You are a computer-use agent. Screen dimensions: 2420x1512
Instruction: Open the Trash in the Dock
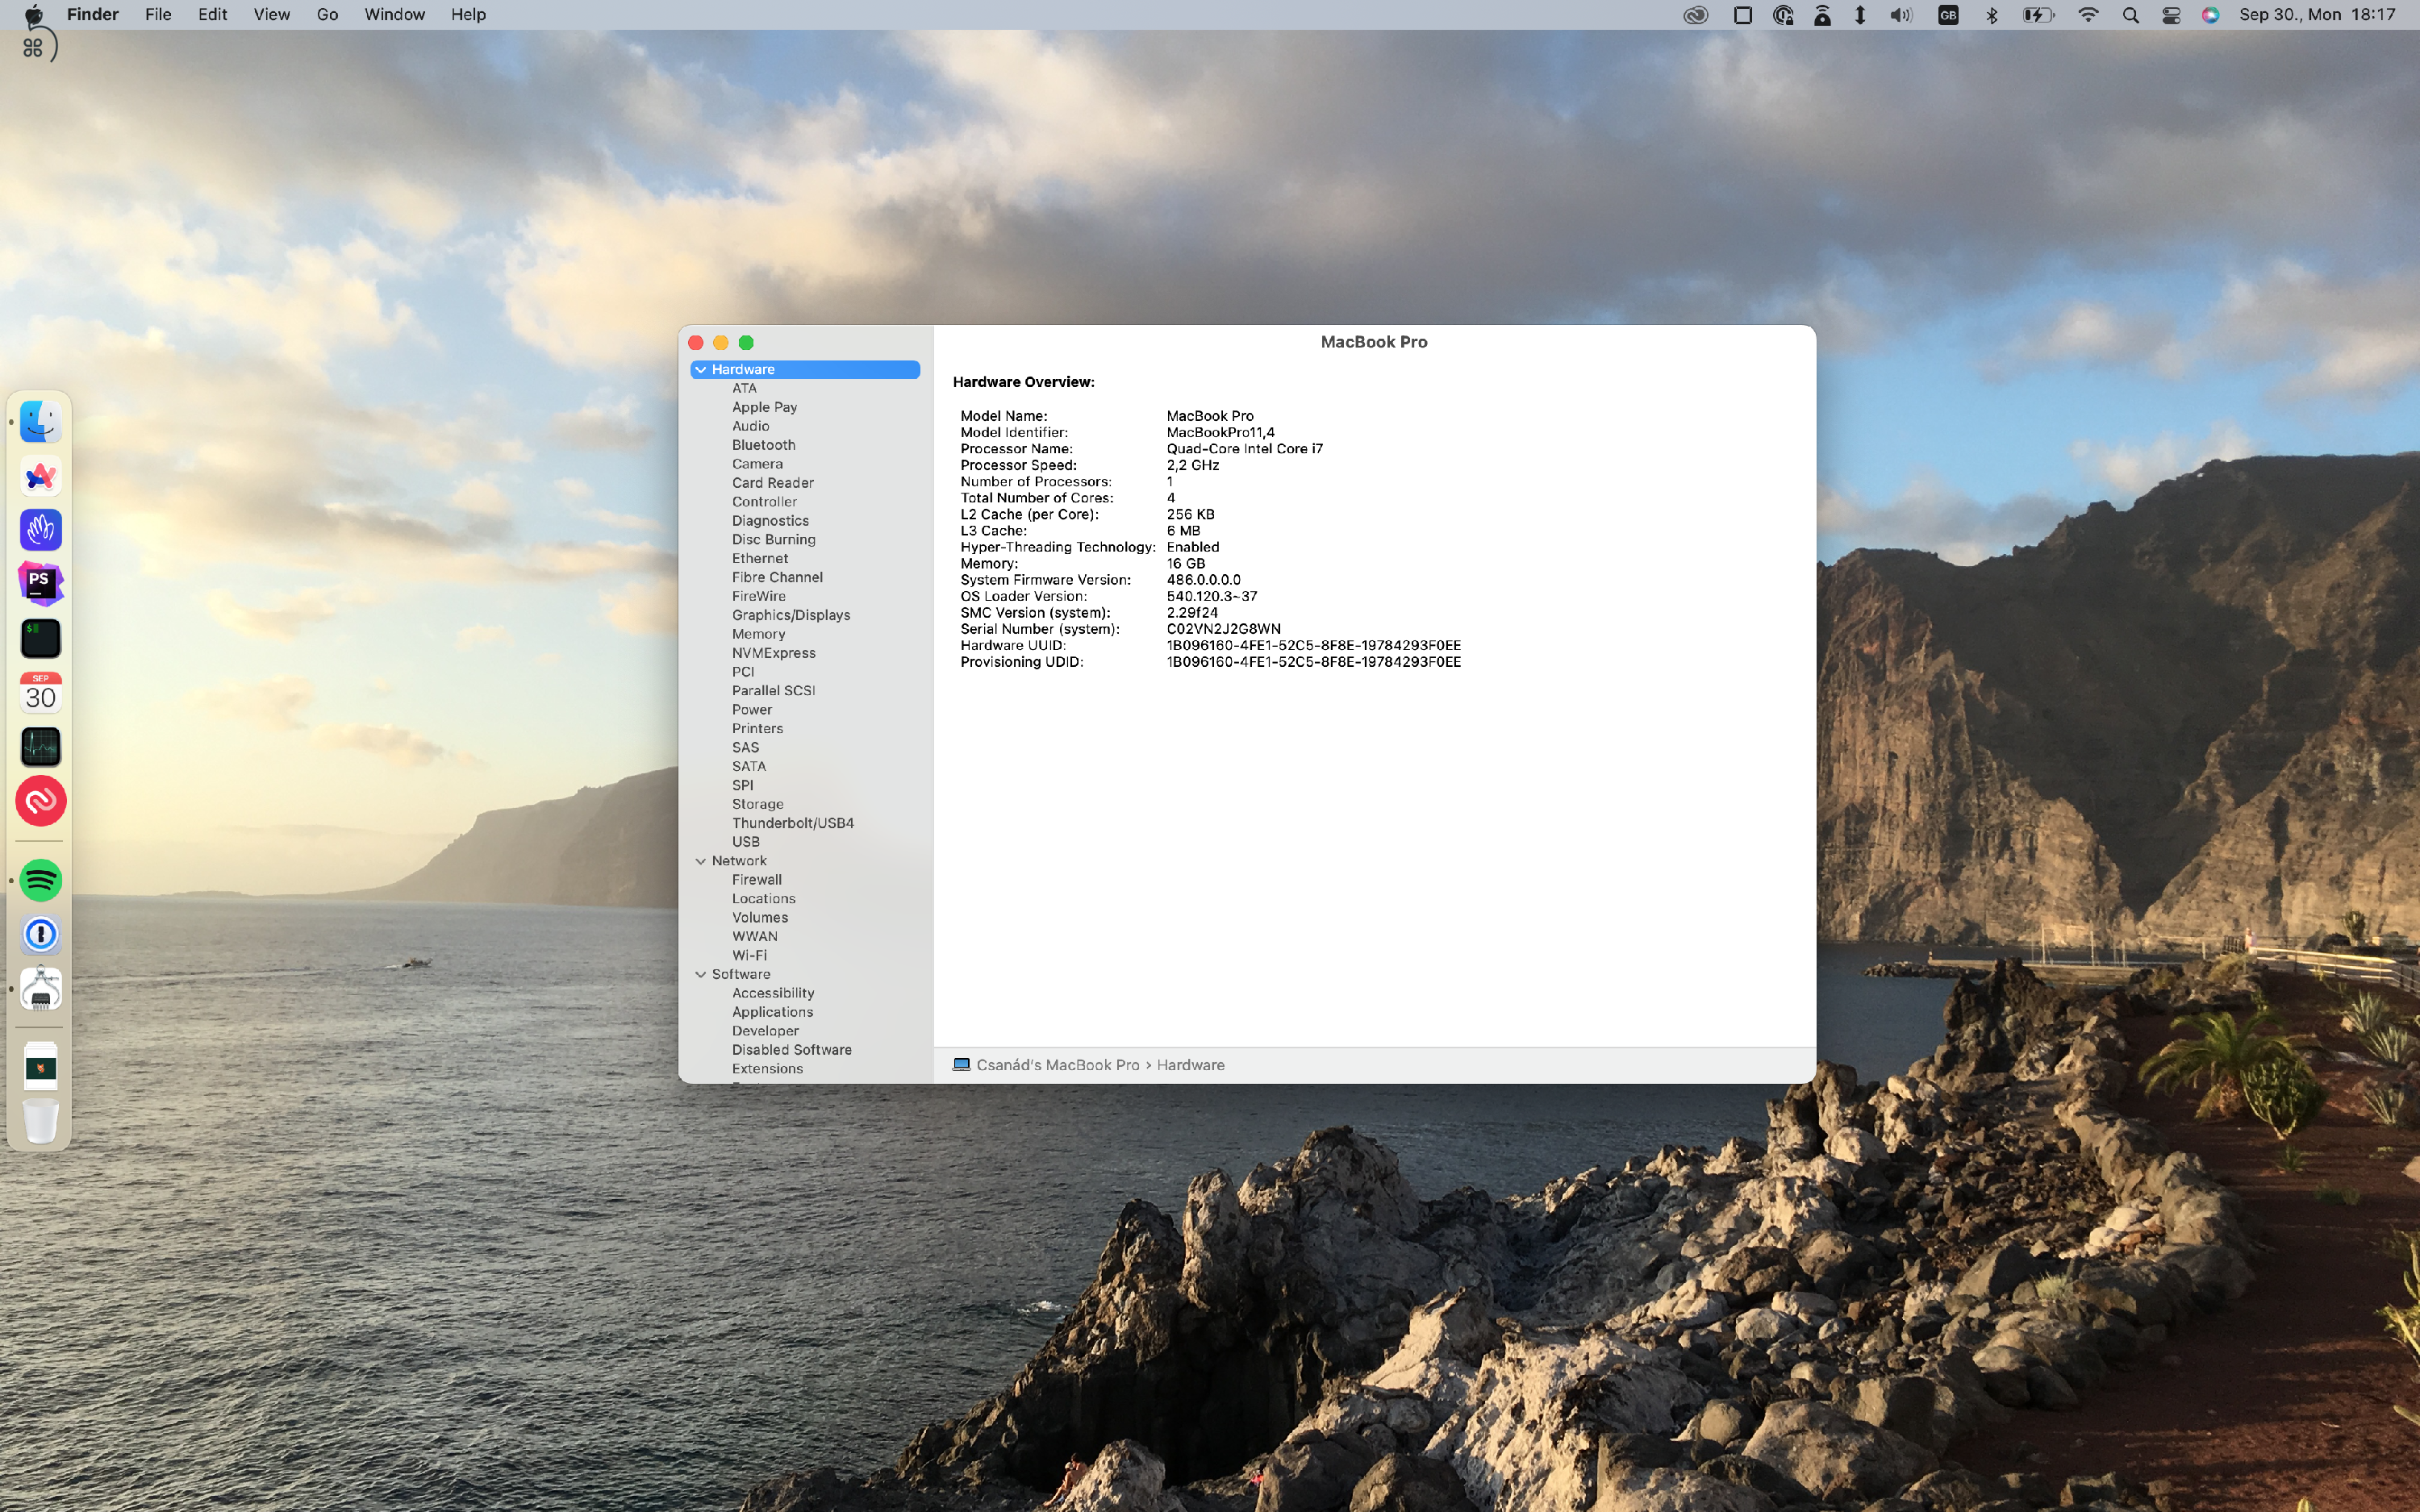41,1120
